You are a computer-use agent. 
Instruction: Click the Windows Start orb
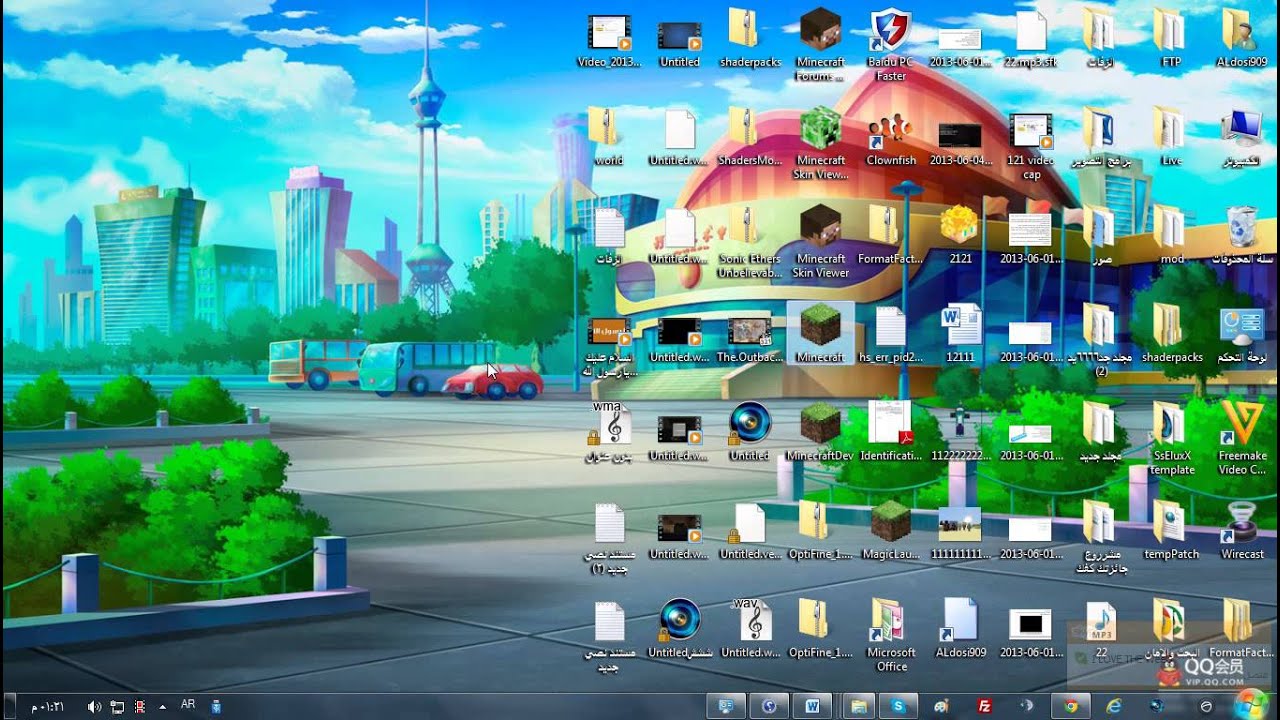point(1251,704)
